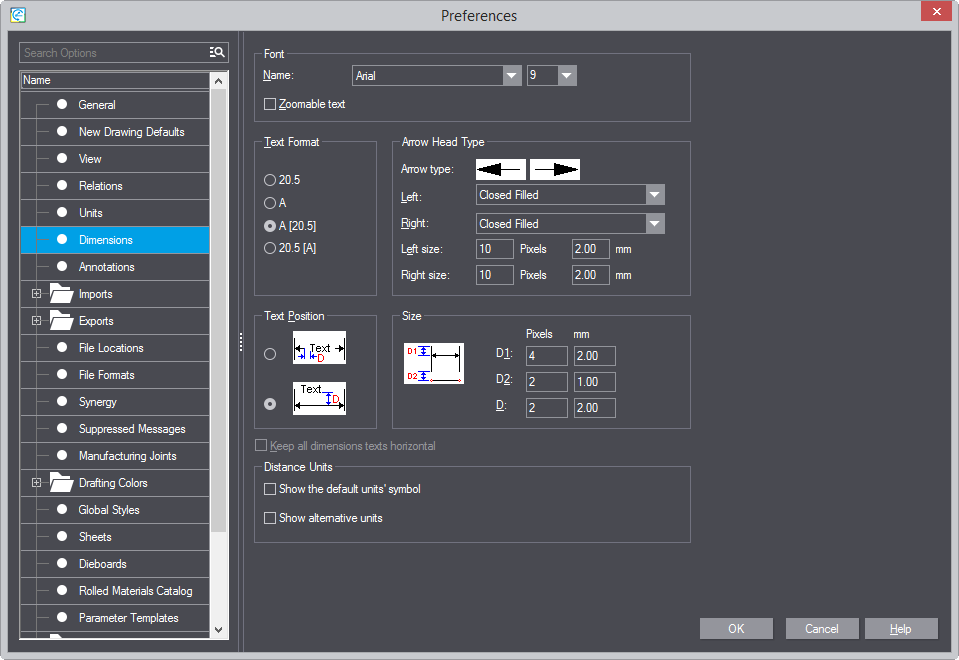
Task: Click the above-line text position diagram
Action: [319, 398]
